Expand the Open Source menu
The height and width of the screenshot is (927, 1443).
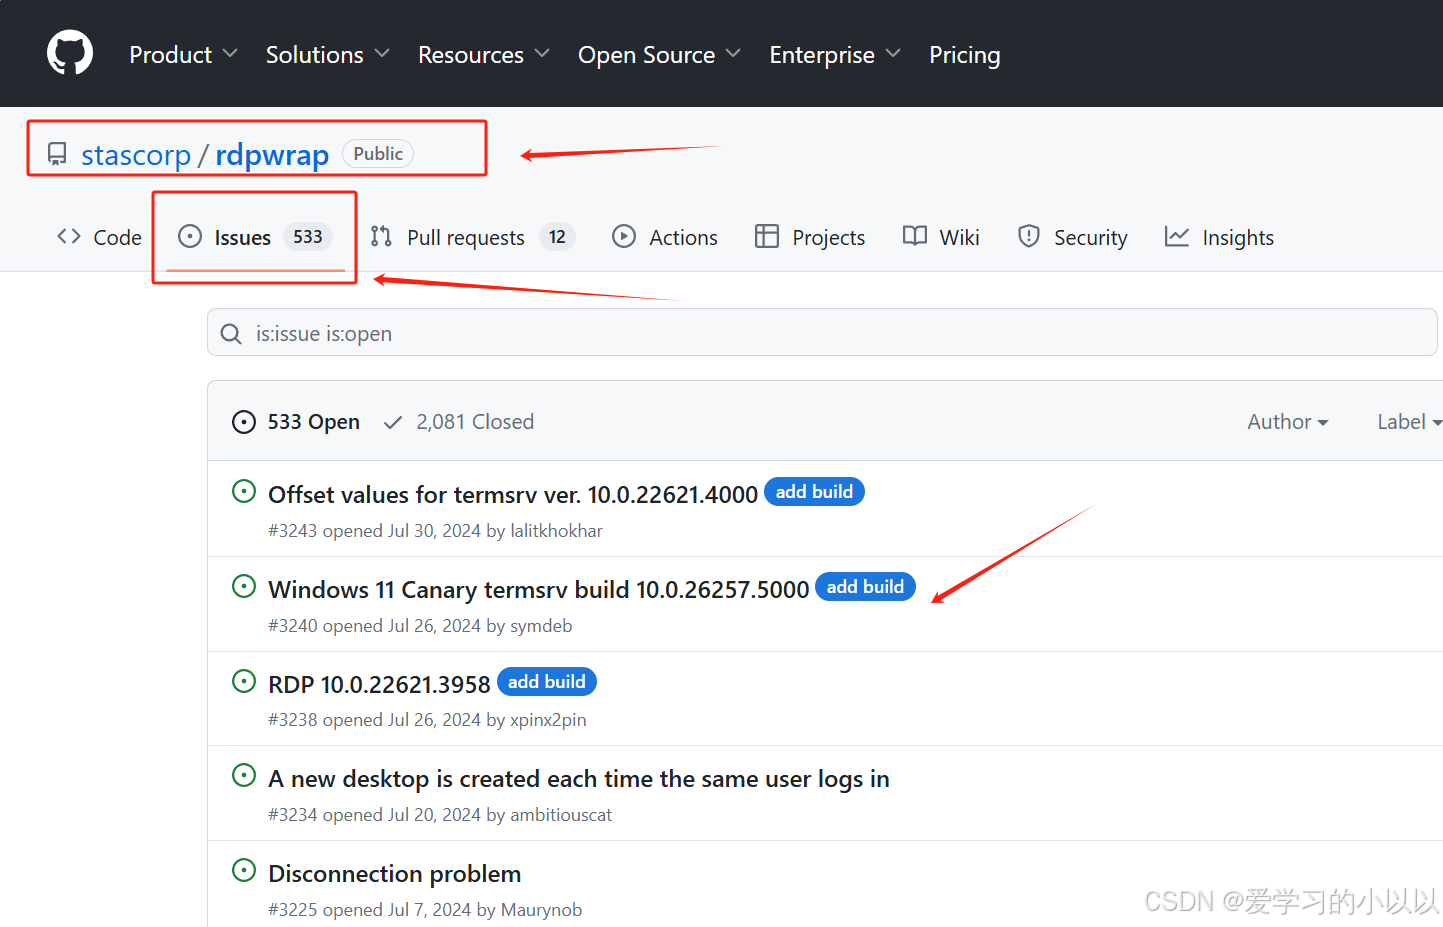point(659,54)
